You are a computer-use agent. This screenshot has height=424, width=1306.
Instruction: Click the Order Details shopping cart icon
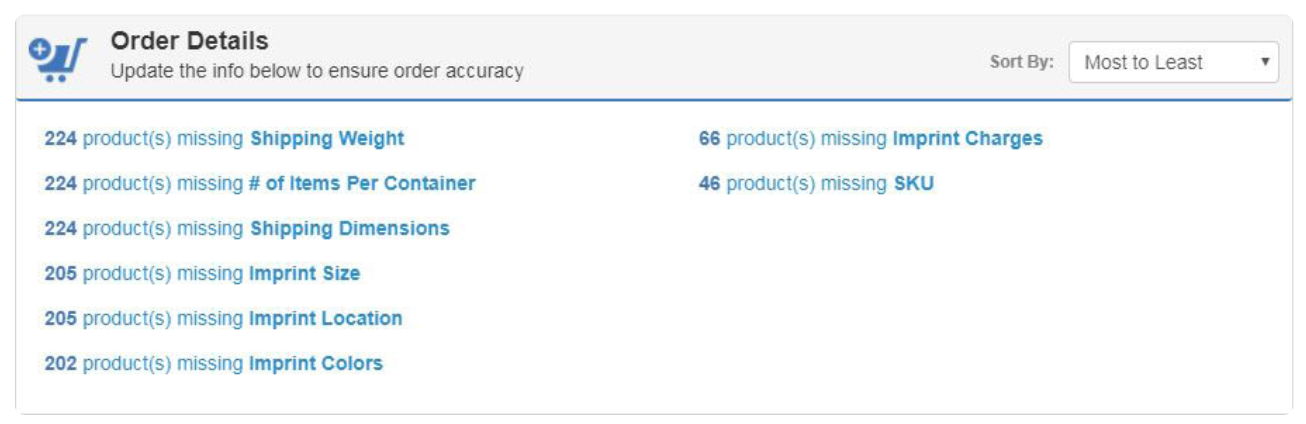57,60
